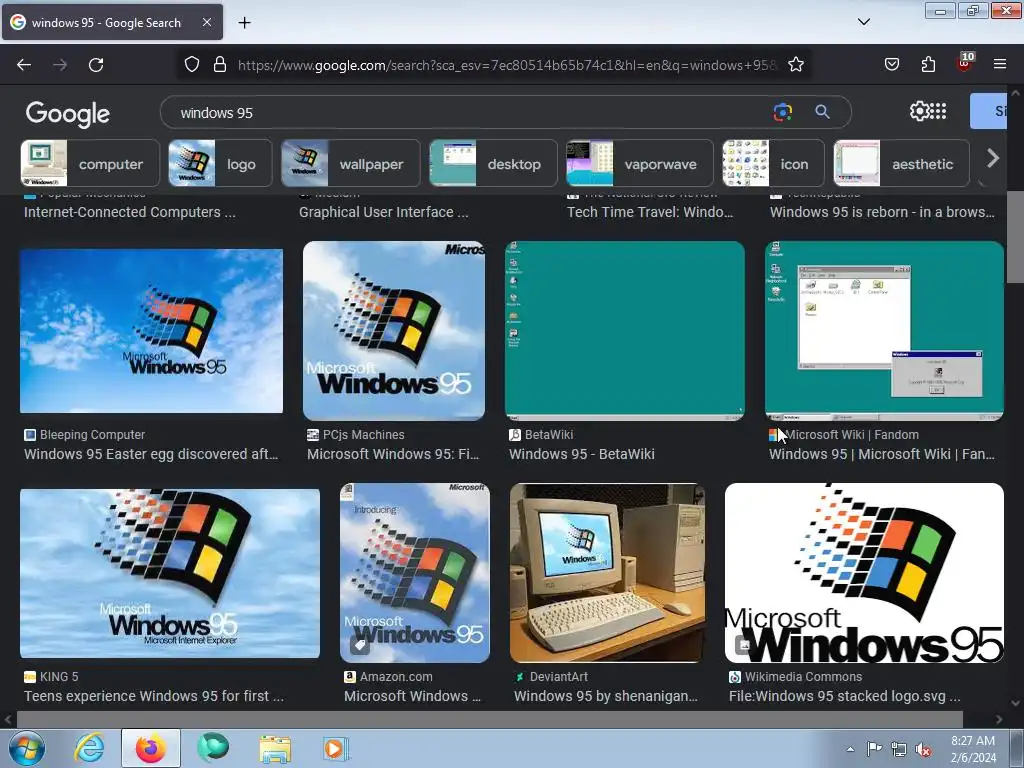Click the site security padlock icon
Image resolution: width=1024 pixels, height=768 pixels.
[220, 64]
